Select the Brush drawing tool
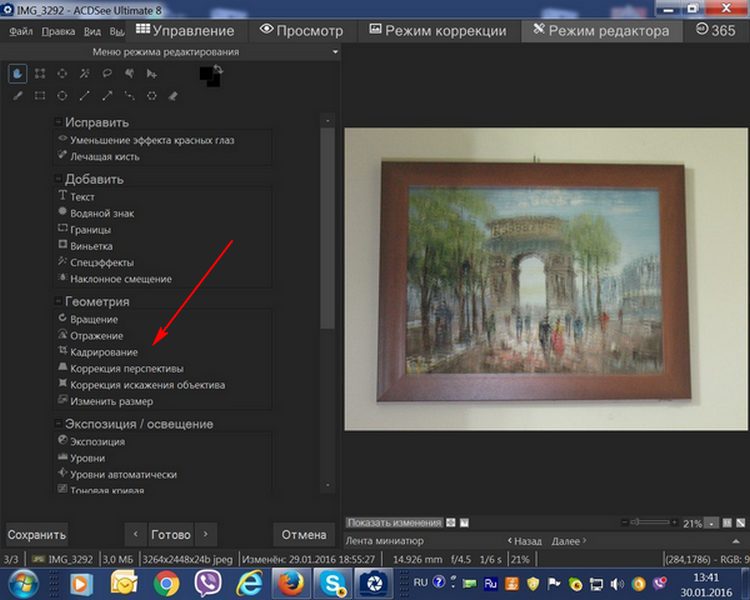 pos(18,96)
